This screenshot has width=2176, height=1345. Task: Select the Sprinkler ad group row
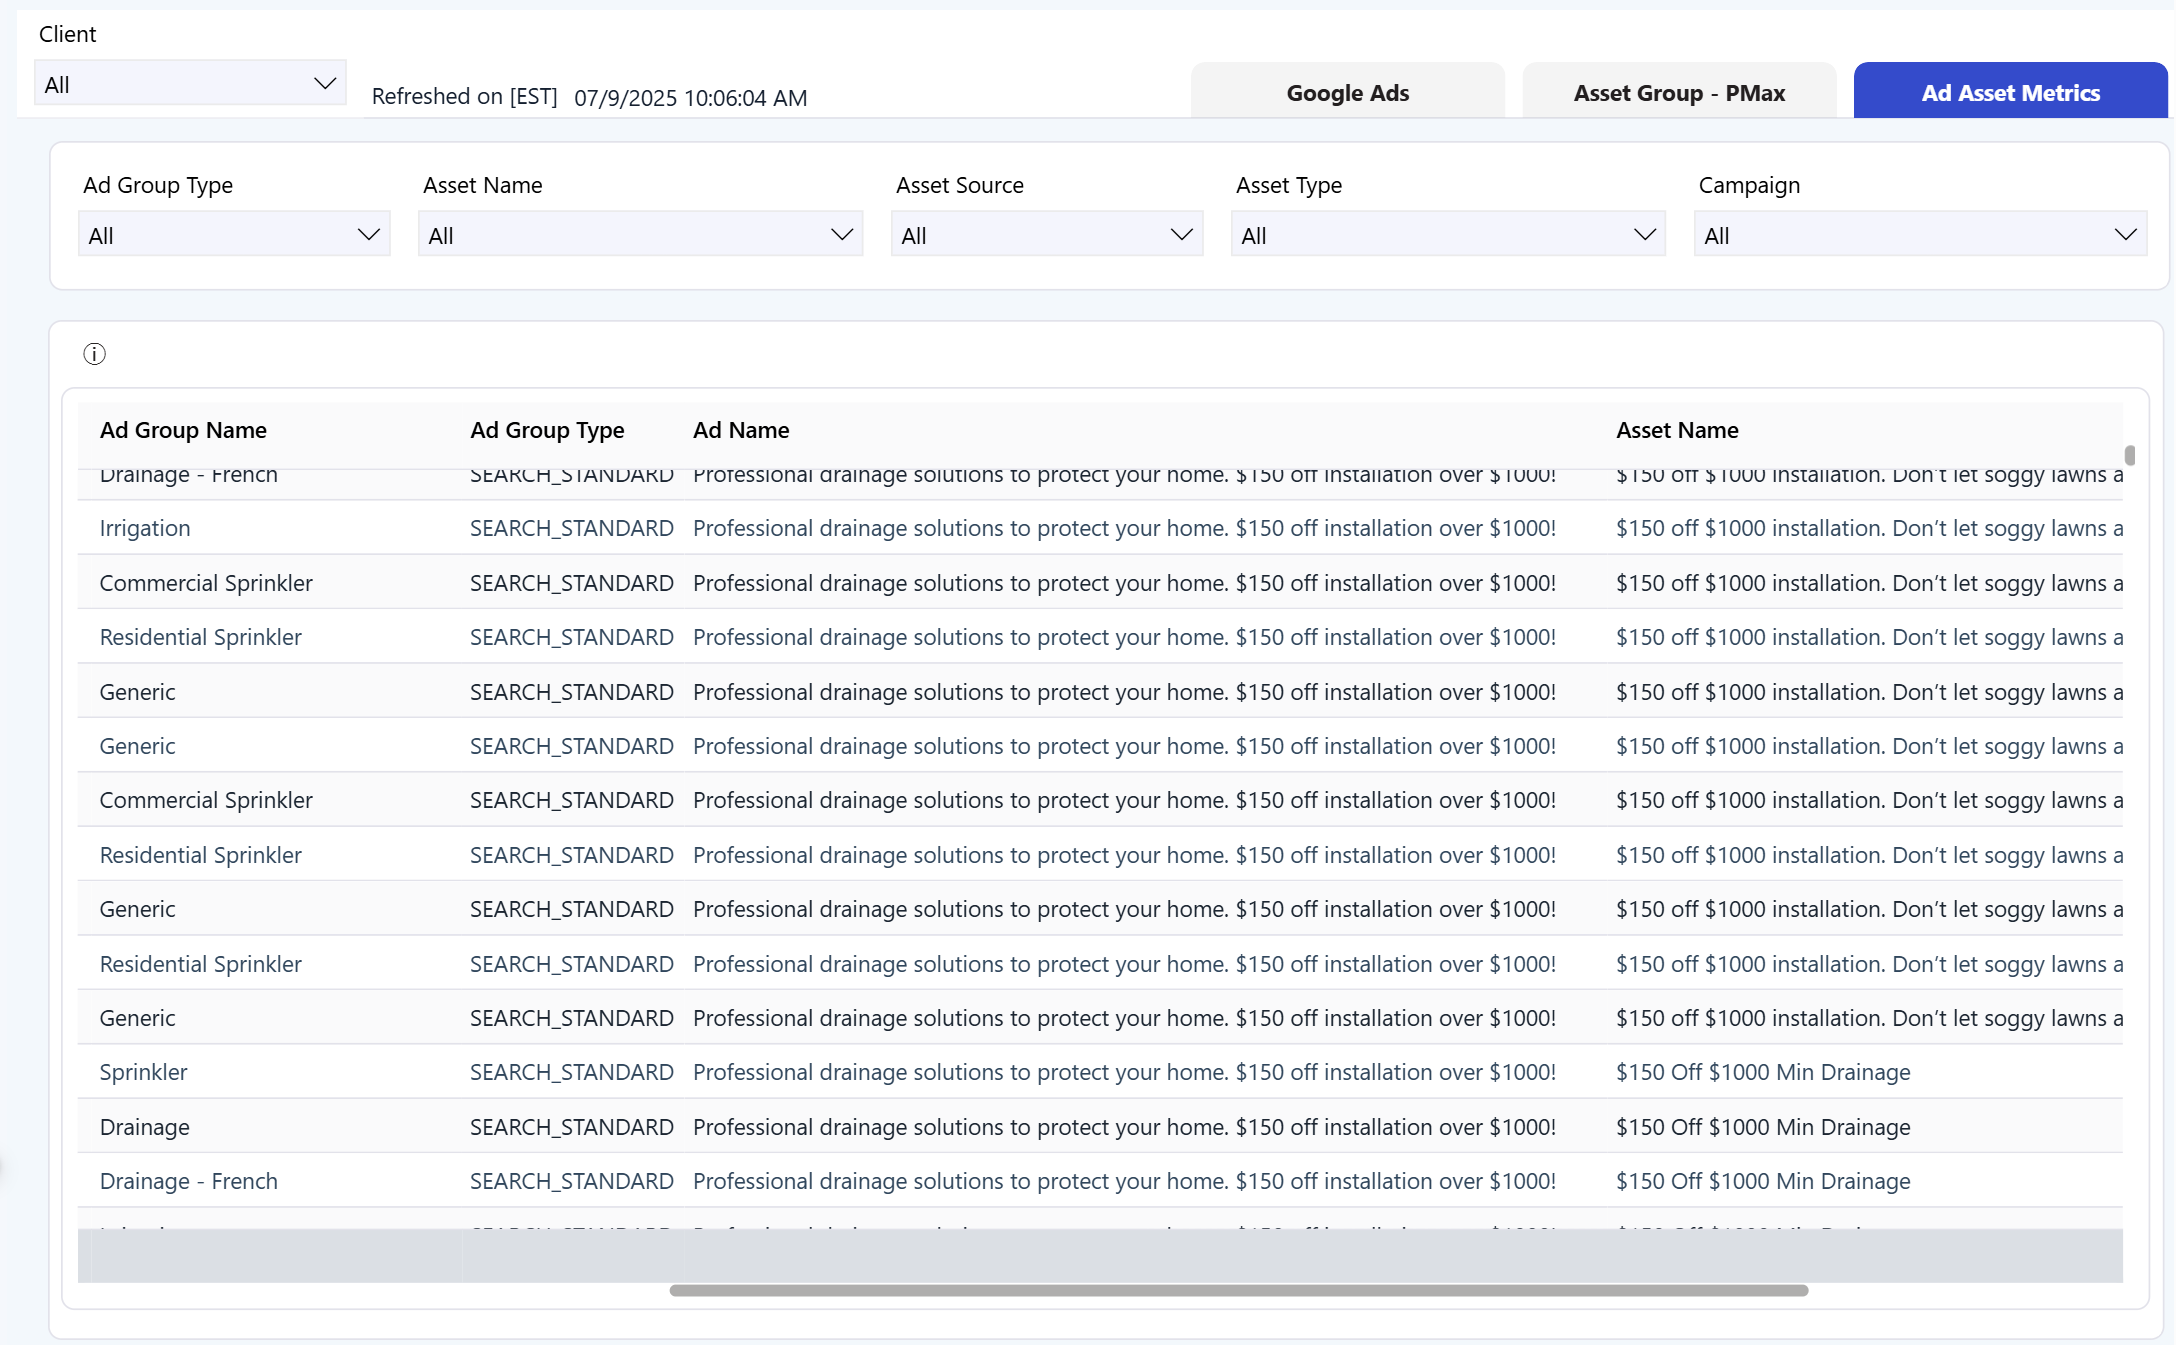[143, 1072]
